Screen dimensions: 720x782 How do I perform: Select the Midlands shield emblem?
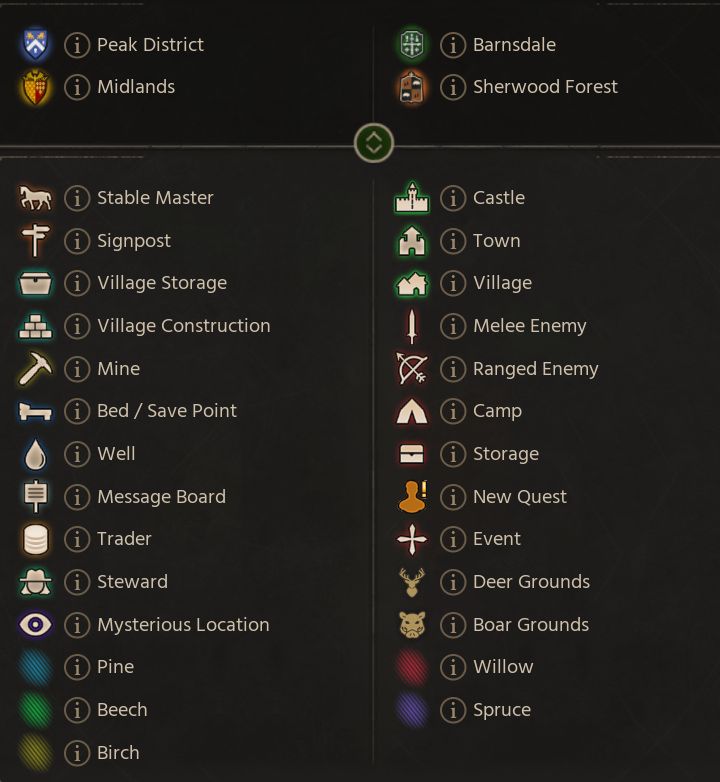coord(36,87)
